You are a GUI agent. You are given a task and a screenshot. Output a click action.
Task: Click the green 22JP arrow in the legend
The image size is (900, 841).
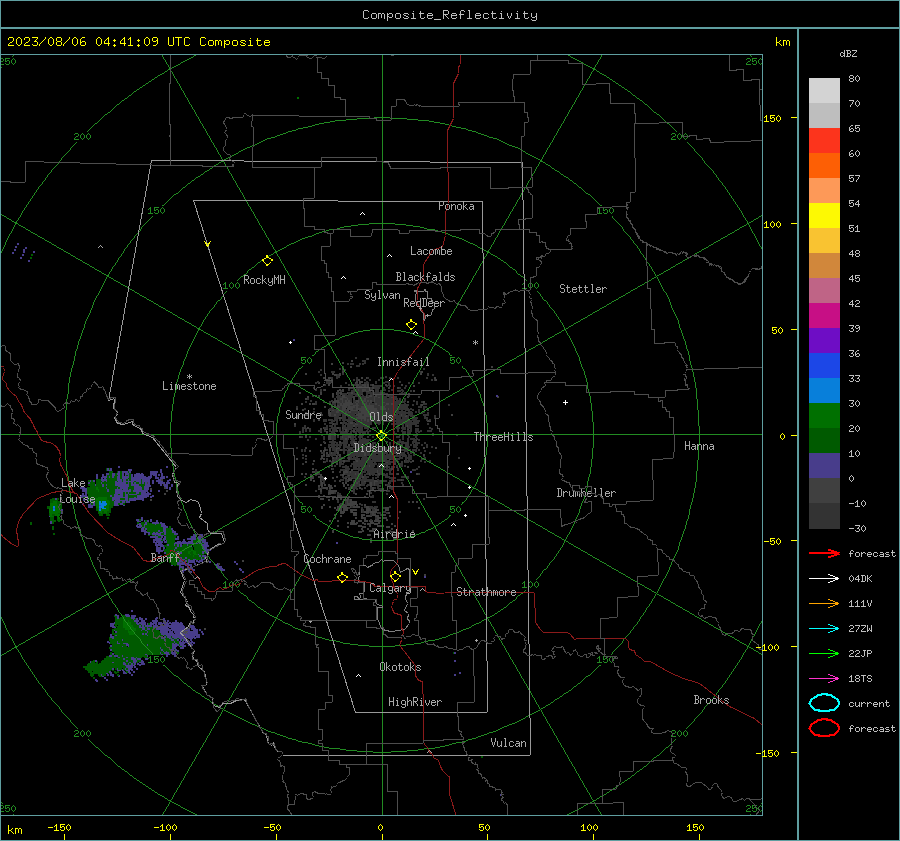[824, 653]
